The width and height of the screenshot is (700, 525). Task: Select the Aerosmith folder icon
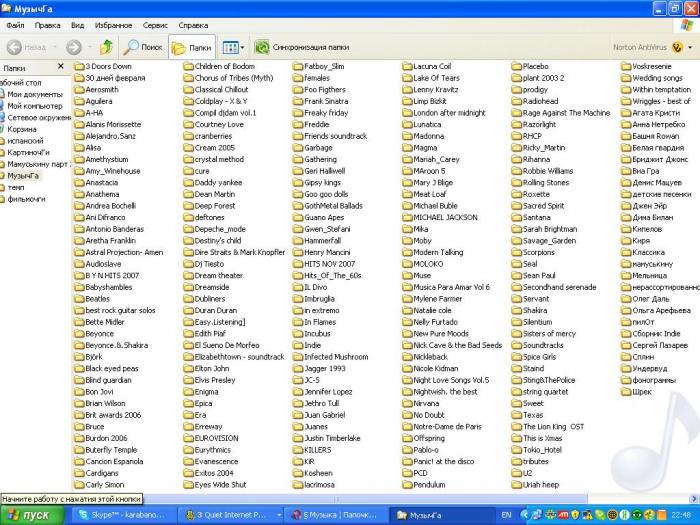point(79,90)
